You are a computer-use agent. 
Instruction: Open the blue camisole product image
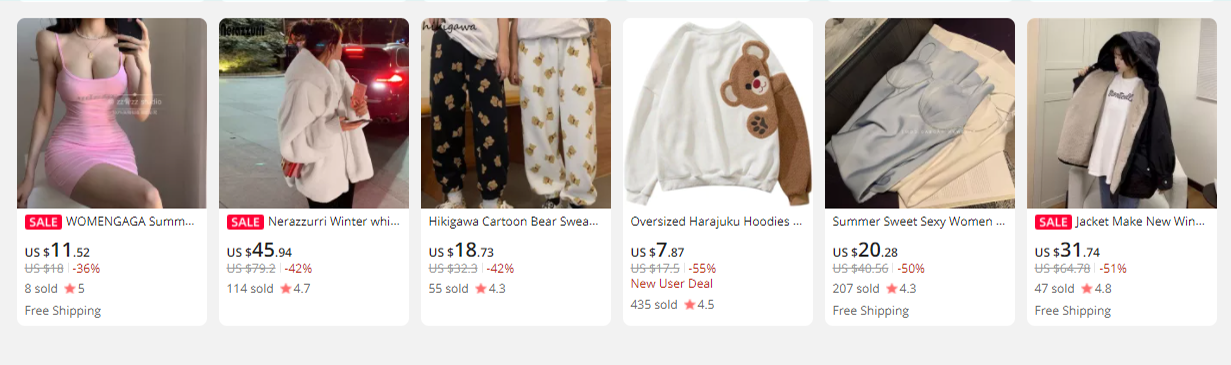(x=920, y=113)
